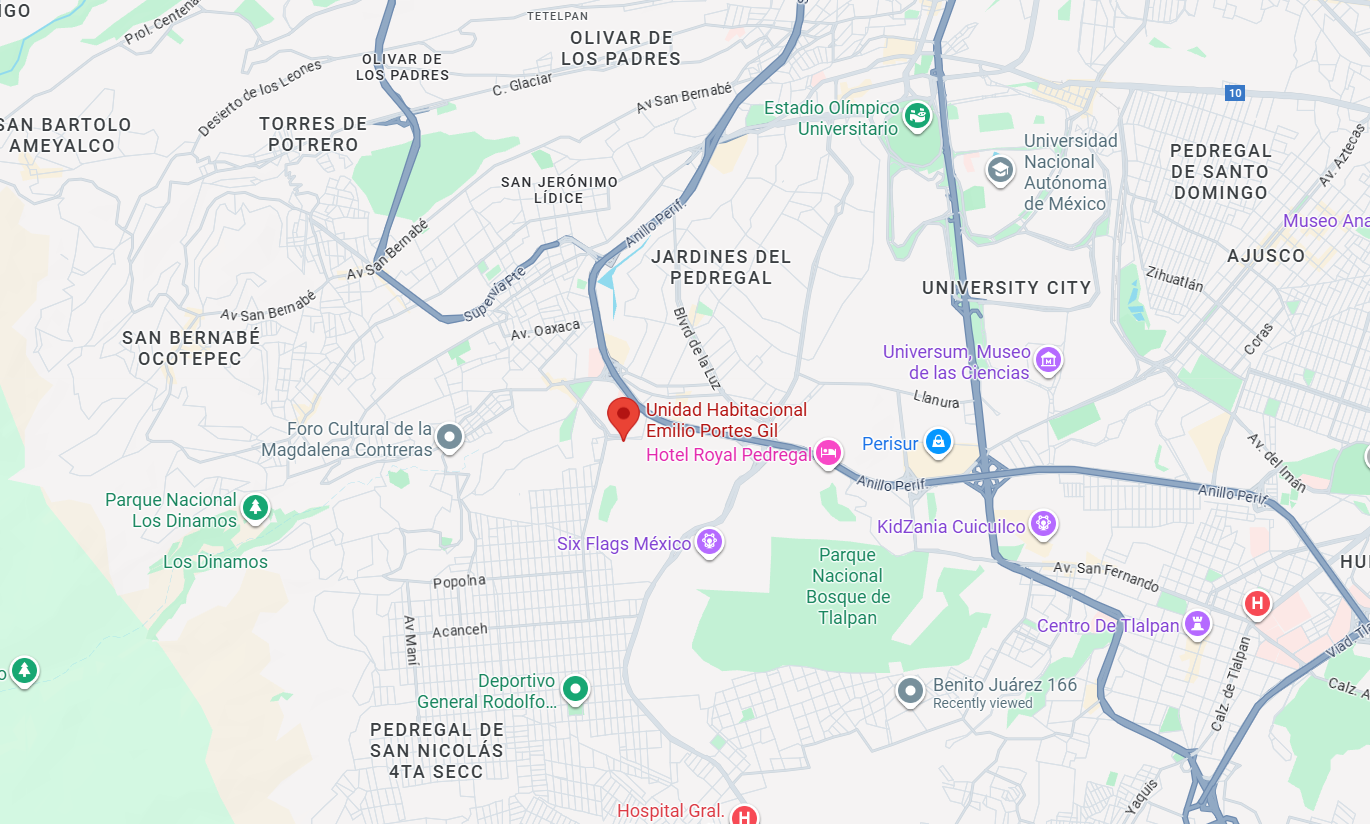Click the highway 10 route shield

[x=1235, y=93]
